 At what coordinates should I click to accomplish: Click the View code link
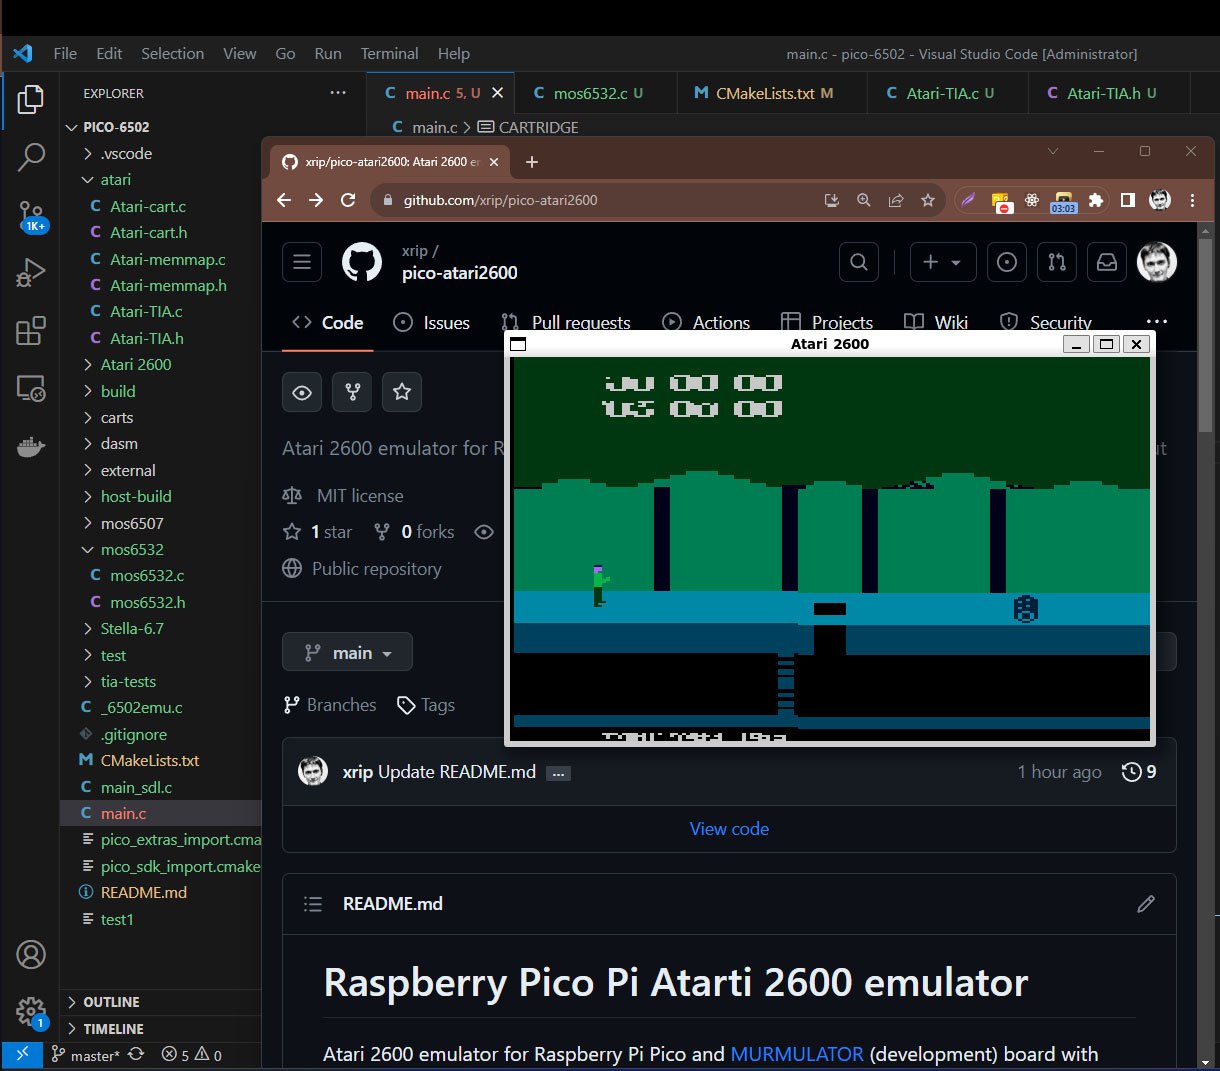point(729,829)
